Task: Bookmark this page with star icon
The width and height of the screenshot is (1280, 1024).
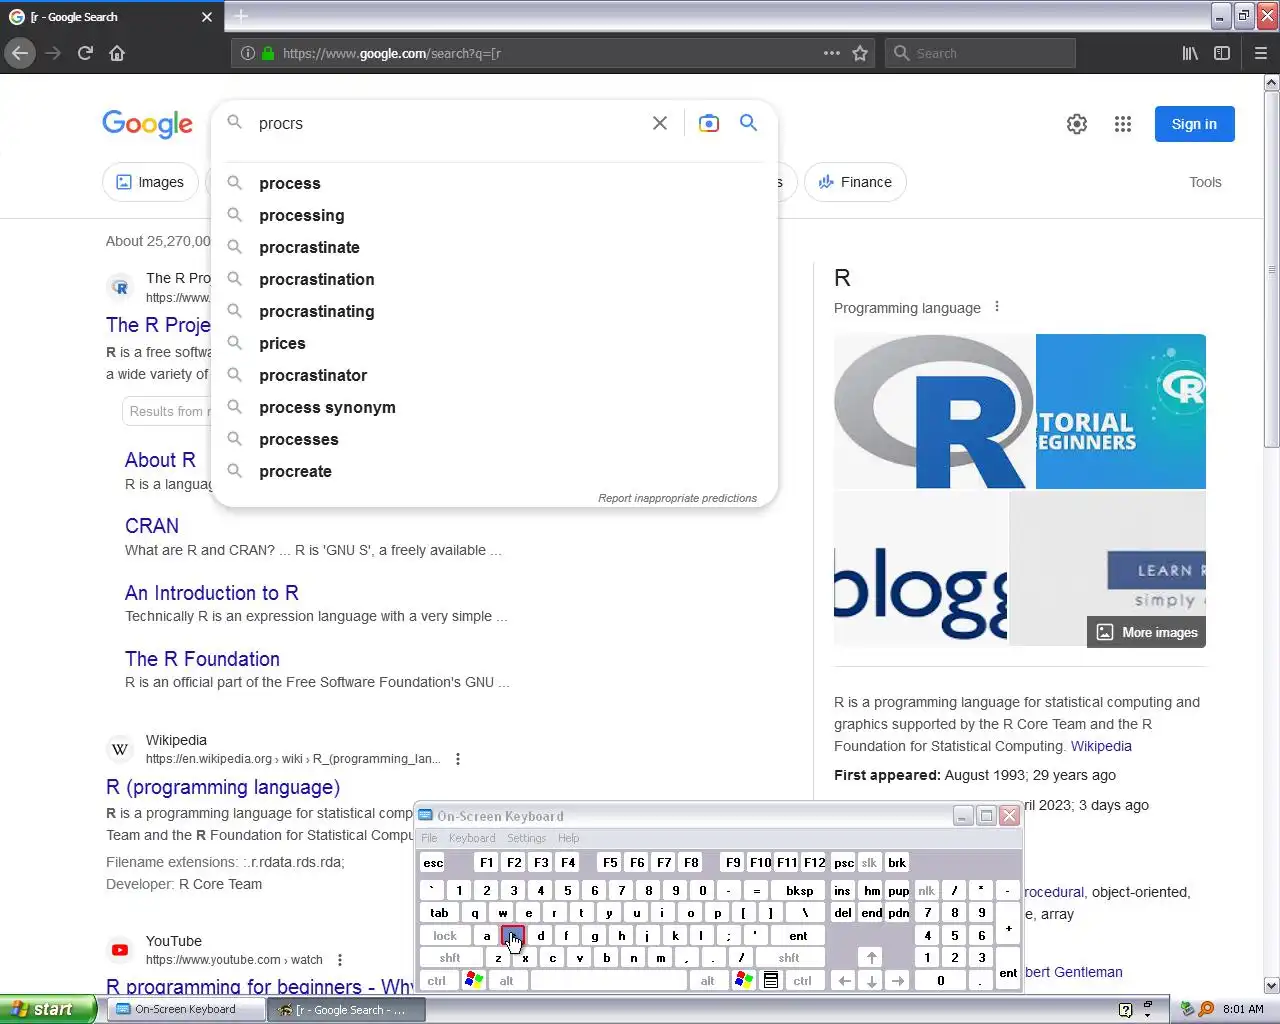Action: click(860, 53)
